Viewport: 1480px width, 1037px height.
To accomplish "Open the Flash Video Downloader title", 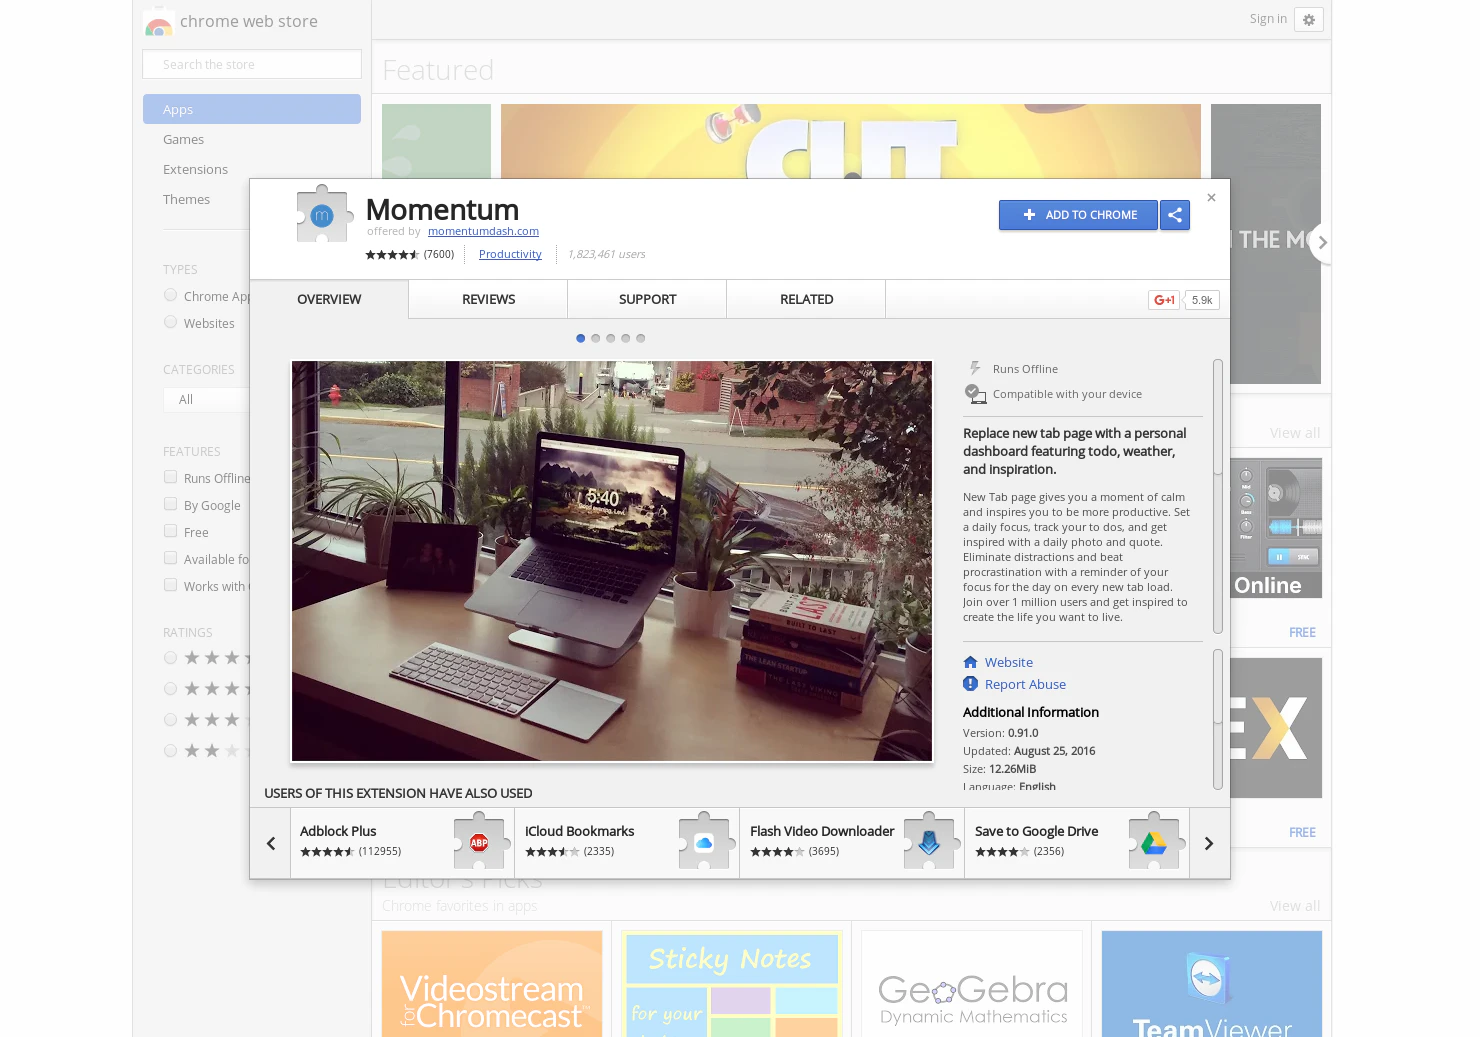I will point(822,831).
